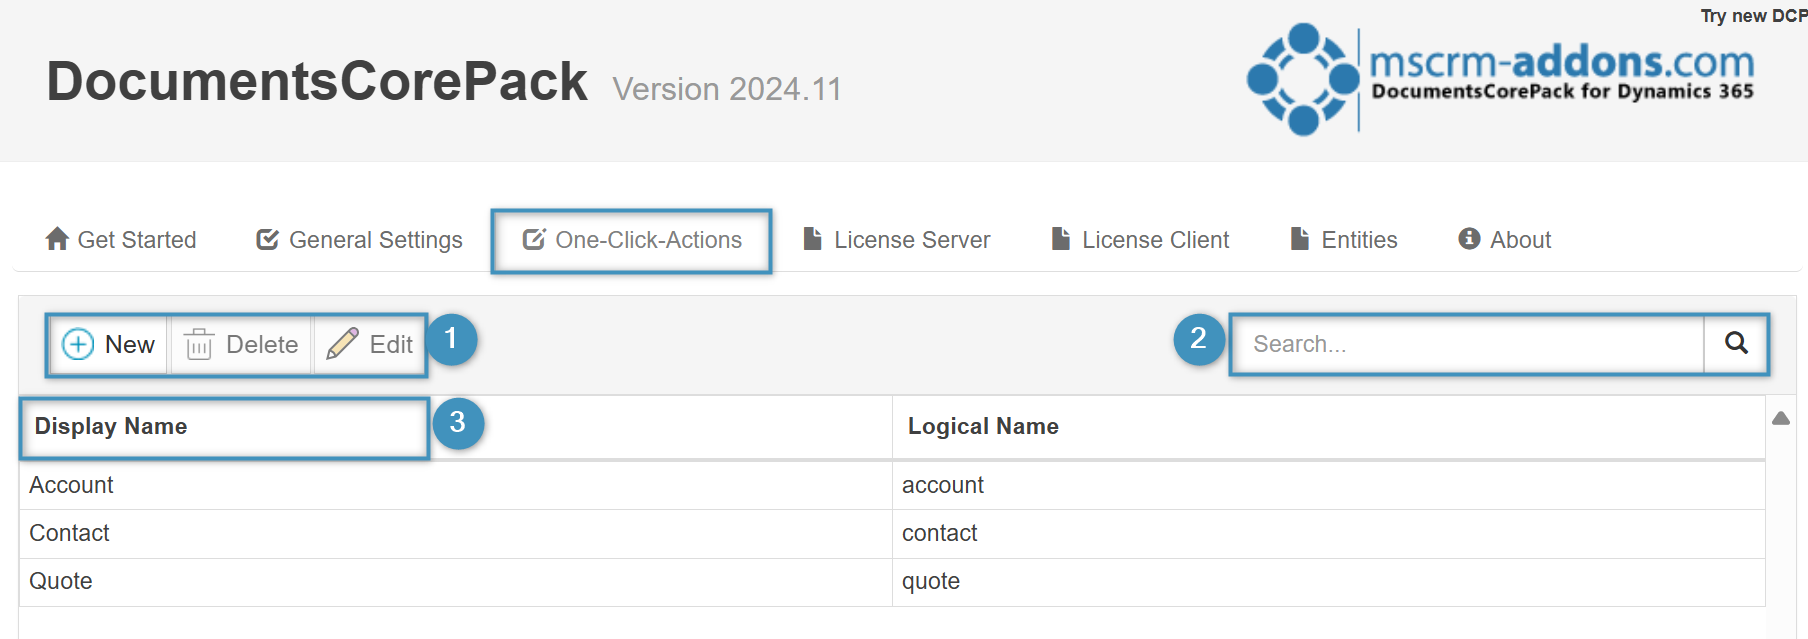Click the mscrm-addons.com logo

pos(1500,79)
